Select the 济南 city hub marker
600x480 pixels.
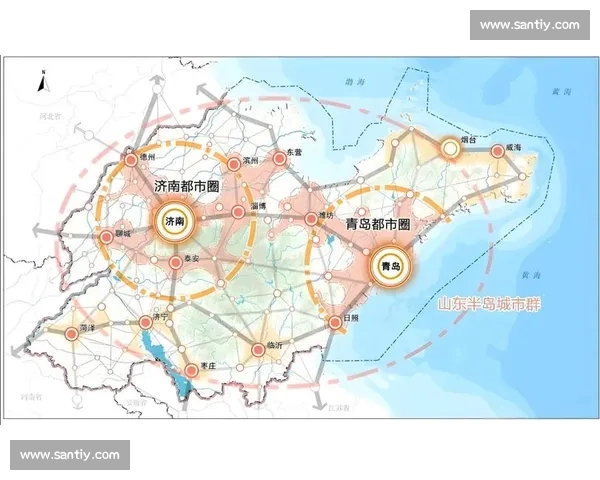tap(174, 221)
